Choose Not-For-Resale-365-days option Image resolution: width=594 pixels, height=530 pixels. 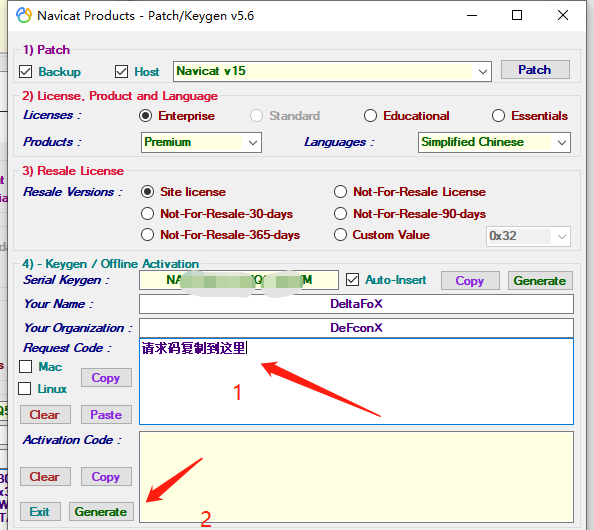tap(147, 235)
